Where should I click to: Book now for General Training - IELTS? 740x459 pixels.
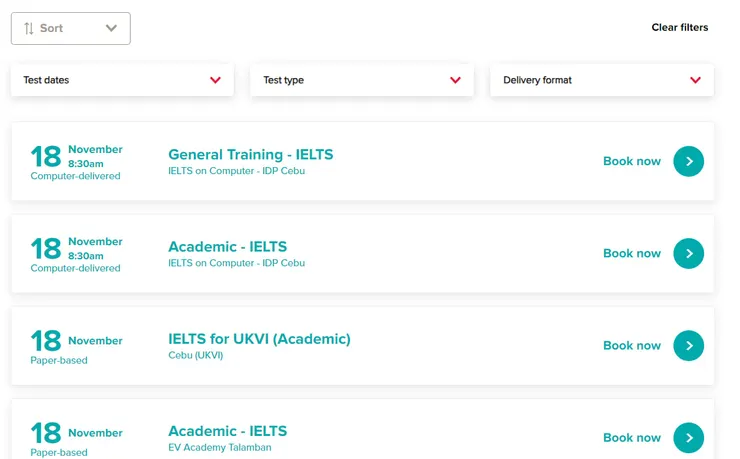tap(632, 161)
